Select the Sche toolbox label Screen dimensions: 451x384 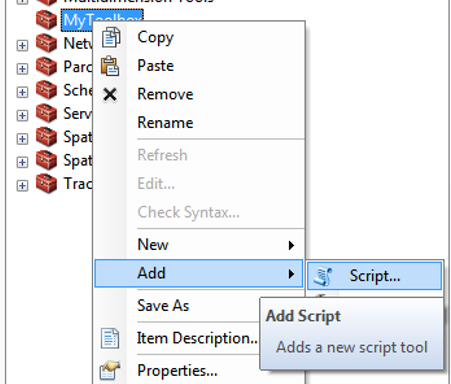(78, 90)
